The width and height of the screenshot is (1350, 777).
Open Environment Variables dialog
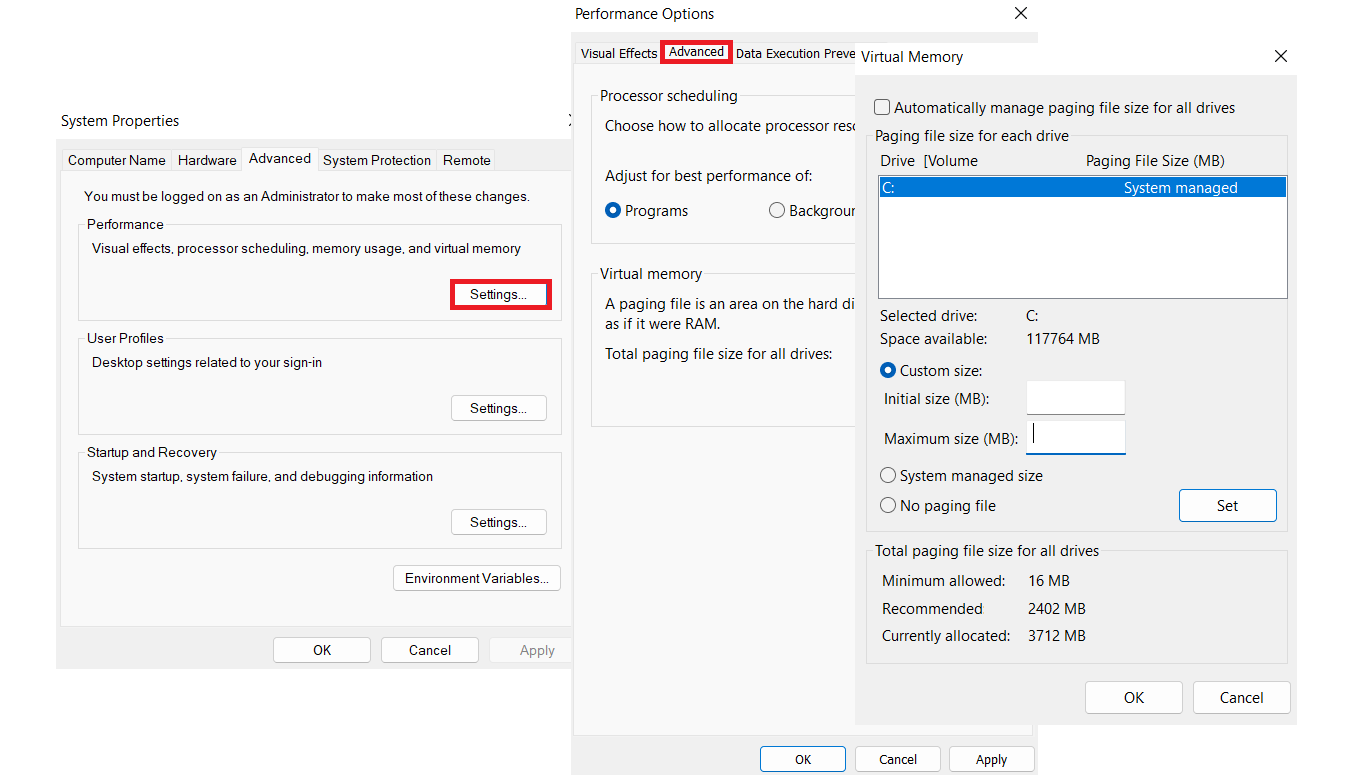pos(477,579)
